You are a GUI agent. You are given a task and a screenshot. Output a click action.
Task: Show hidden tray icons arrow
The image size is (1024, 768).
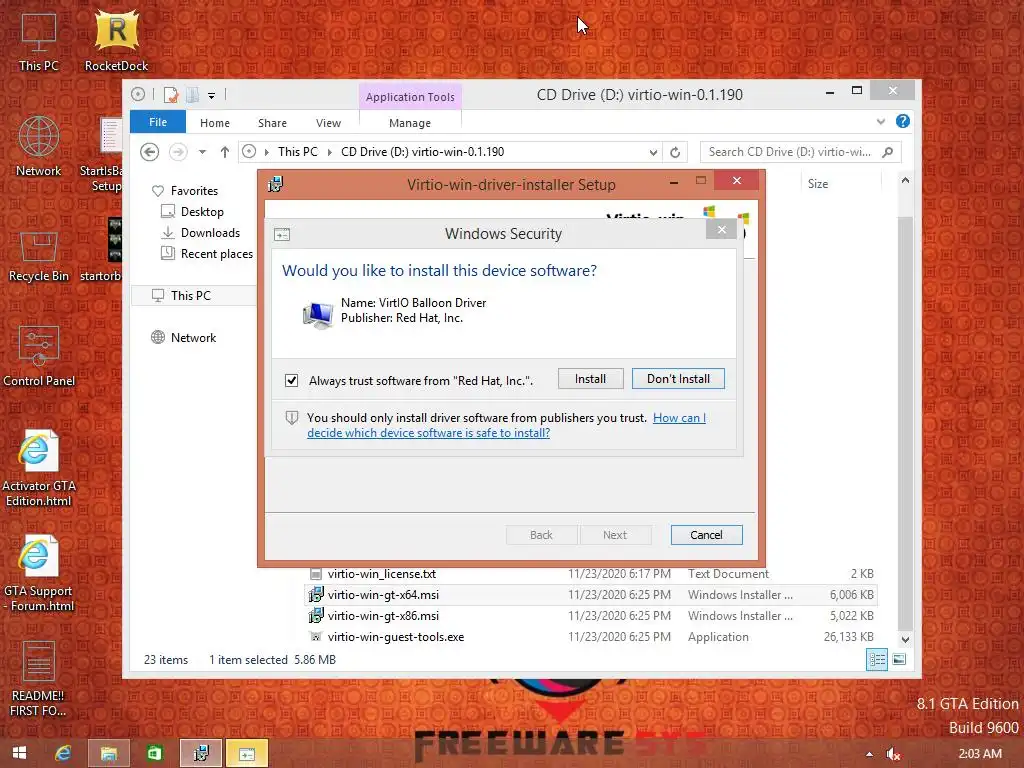(869, 754)
